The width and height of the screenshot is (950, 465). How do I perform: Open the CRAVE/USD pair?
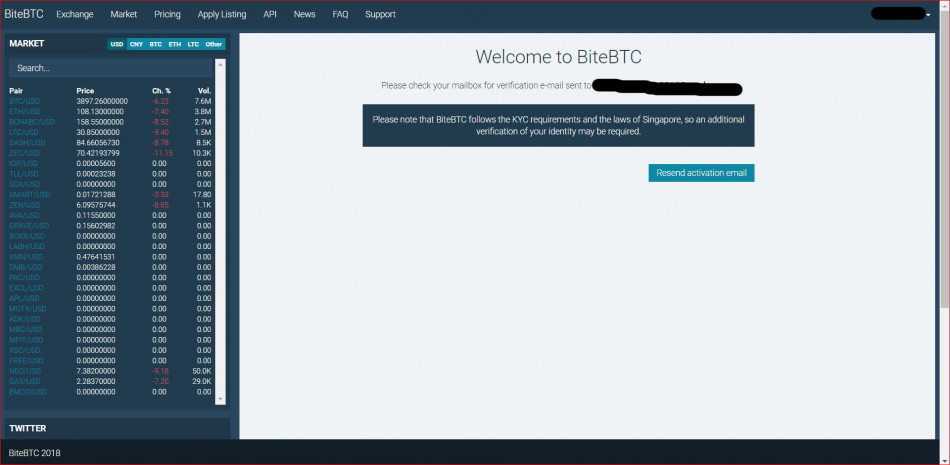coord(29,226)
